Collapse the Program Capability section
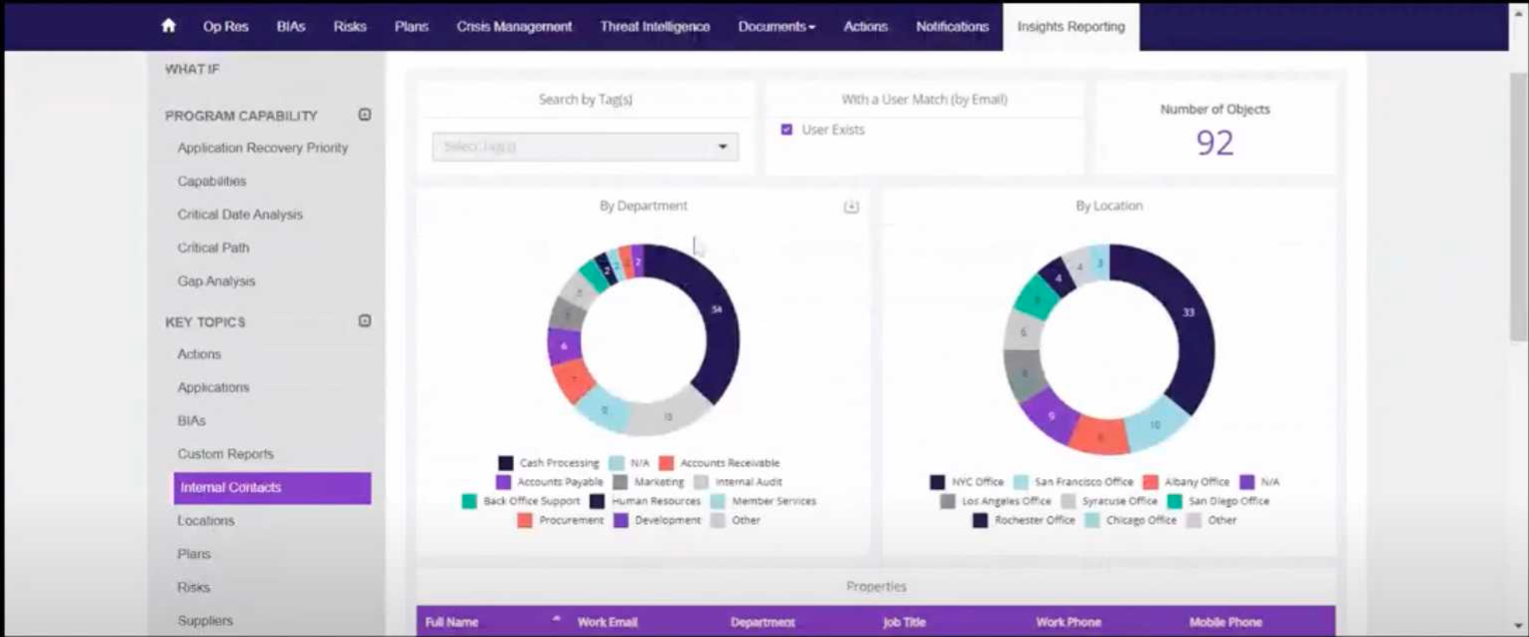Viewport: 1529px width, 637px height. [x=365, y=115]
